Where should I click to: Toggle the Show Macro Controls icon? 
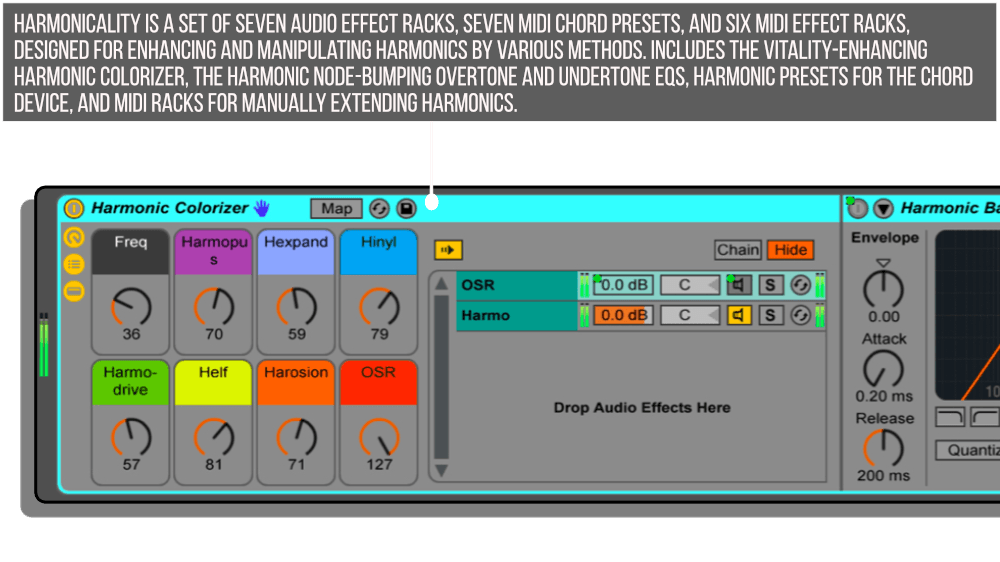coord(74,237)
